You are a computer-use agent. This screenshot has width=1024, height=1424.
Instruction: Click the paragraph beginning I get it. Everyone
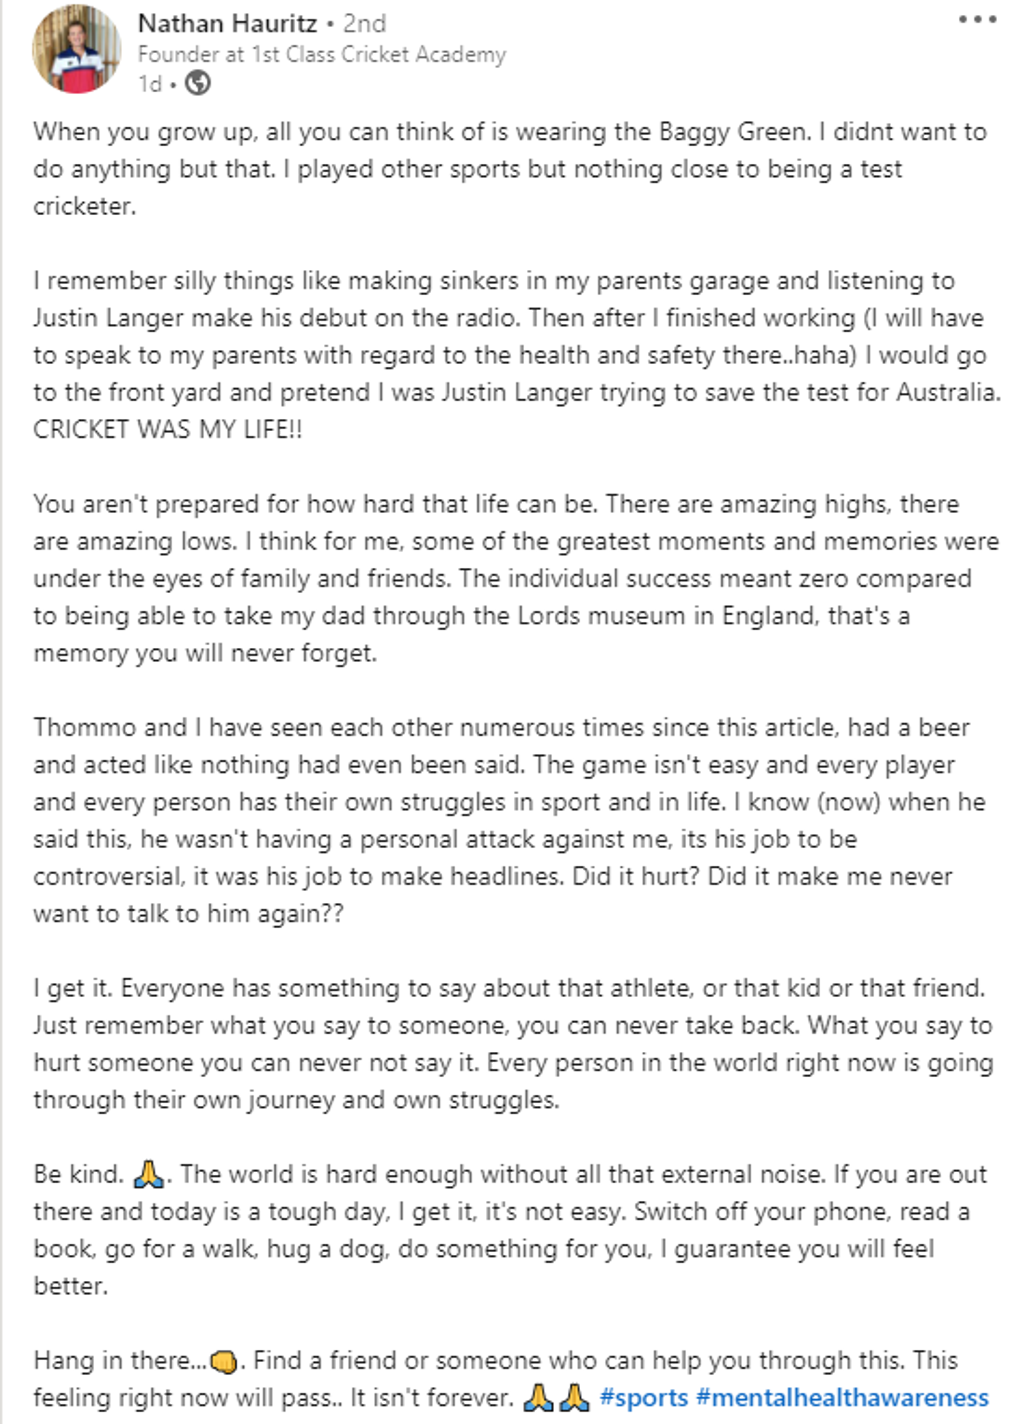tap(513, 1043)
